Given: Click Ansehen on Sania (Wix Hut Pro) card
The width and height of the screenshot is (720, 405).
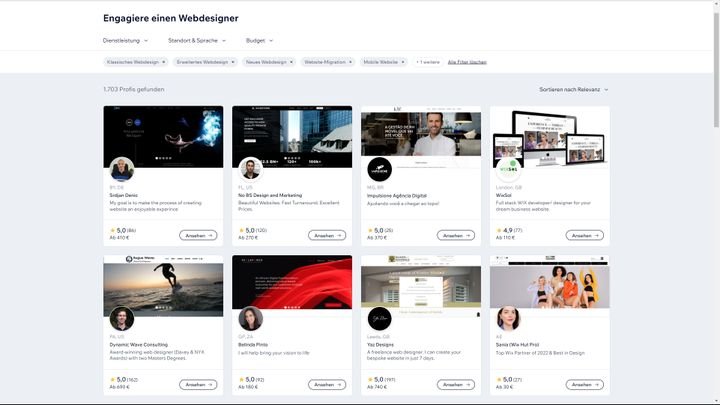Looking at the screenshot, I should 585,385.
